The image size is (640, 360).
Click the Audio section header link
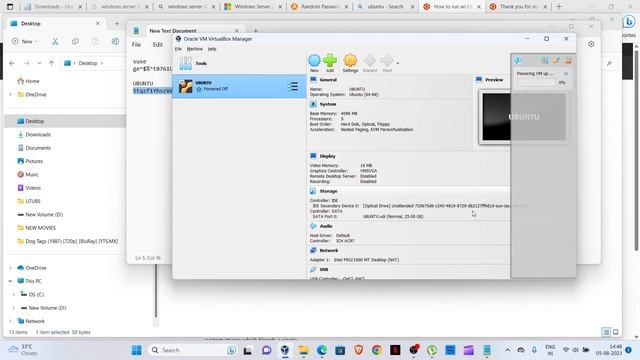pos(326,226)
